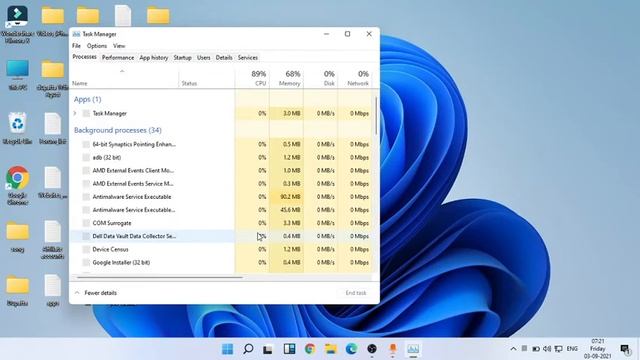This screenshot has width=640, height=360.
Task: Click the Task Manager process row icon
Action: tap(86, 113)
